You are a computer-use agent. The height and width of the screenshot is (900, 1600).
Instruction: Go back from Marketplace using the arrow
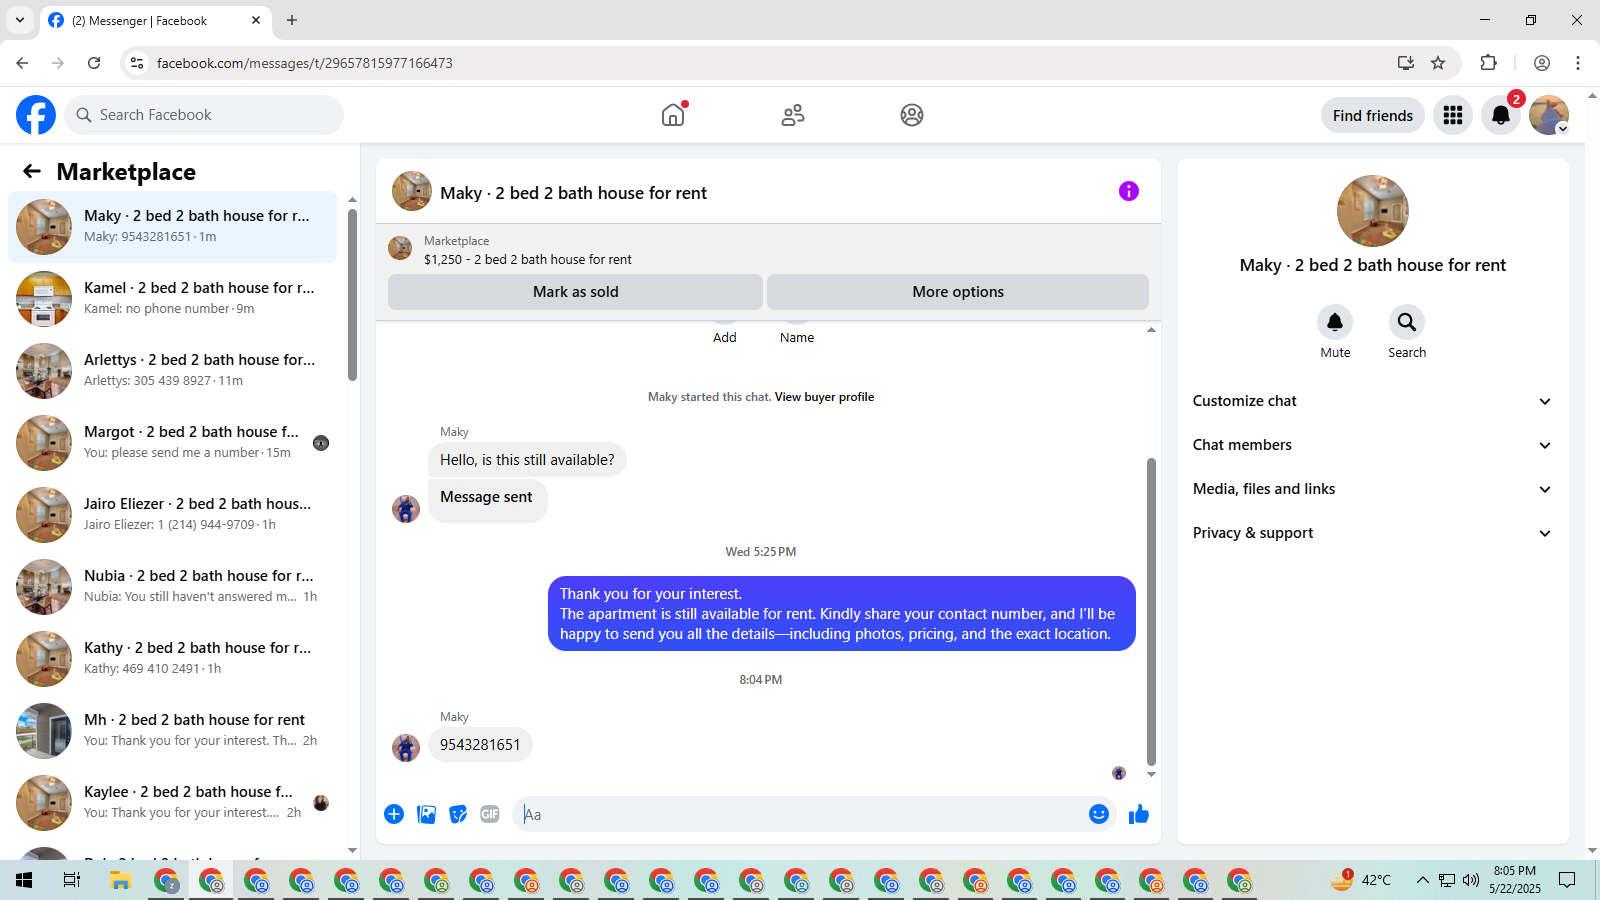32,171
